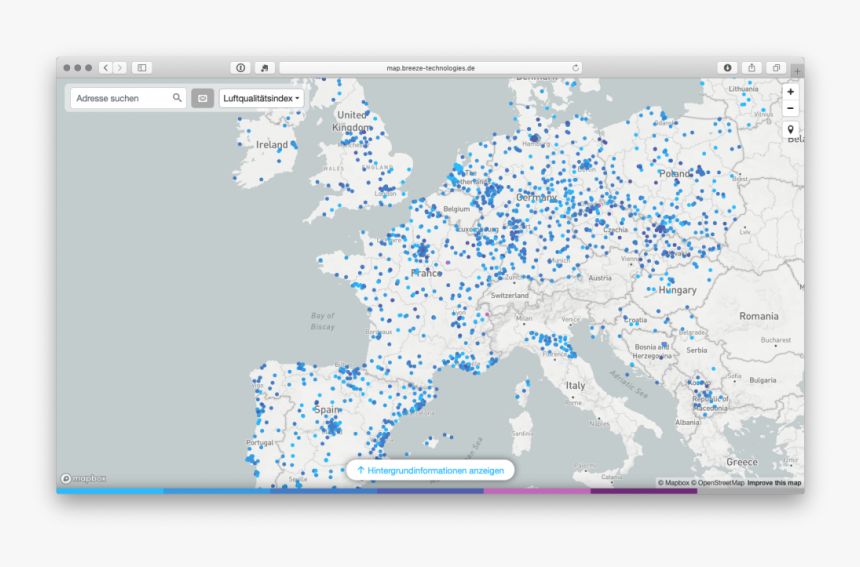Click the gray legend segment at bar end

pos(751,491)
